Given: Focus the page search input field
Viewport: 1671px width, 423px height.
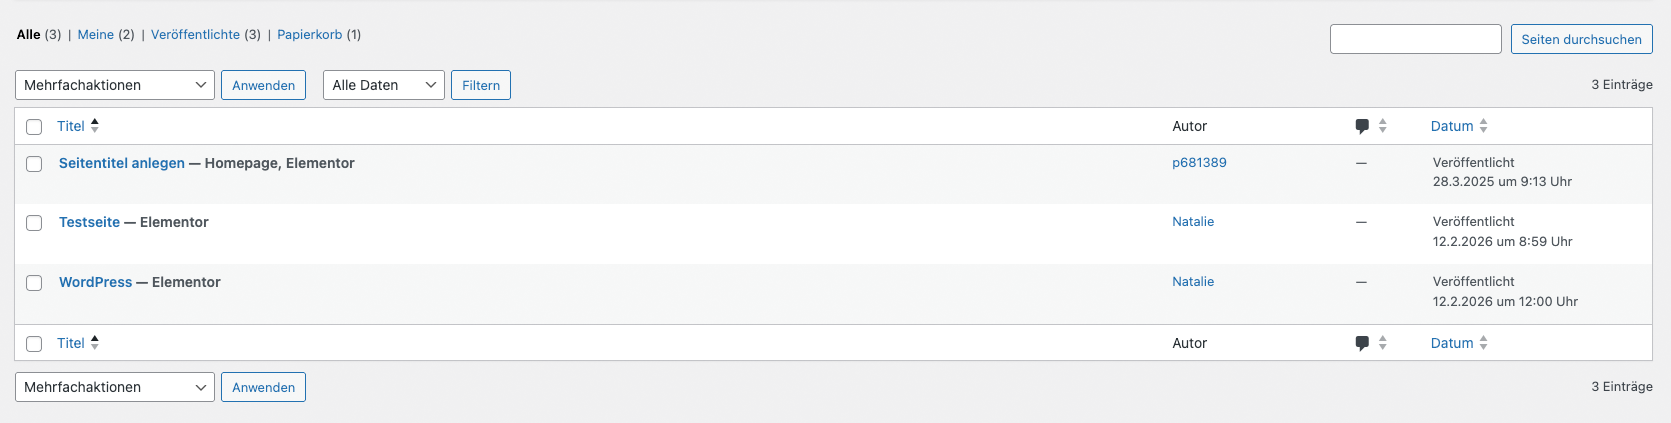Looking at the screenshot, I should (x=1416, y=39).
